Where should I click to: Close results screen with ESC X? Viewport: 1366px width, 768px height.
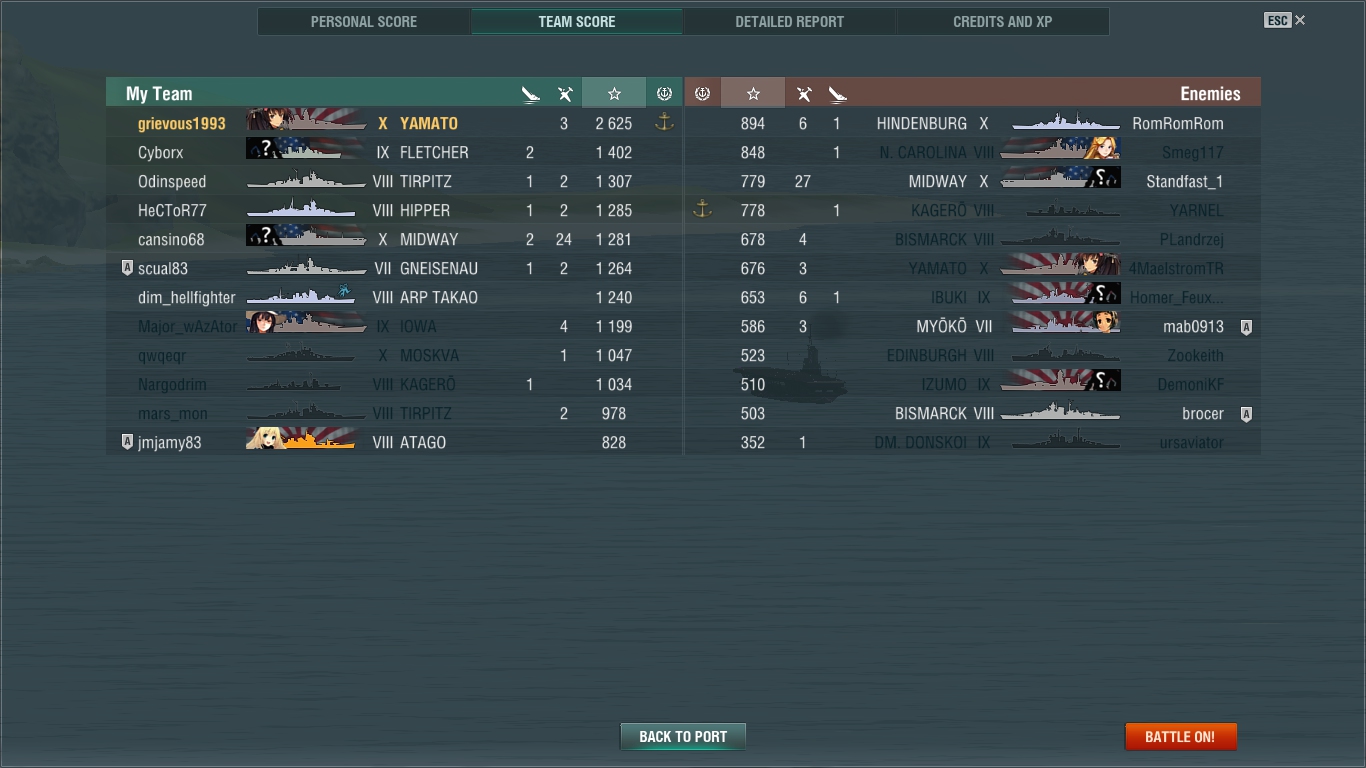1285,20
